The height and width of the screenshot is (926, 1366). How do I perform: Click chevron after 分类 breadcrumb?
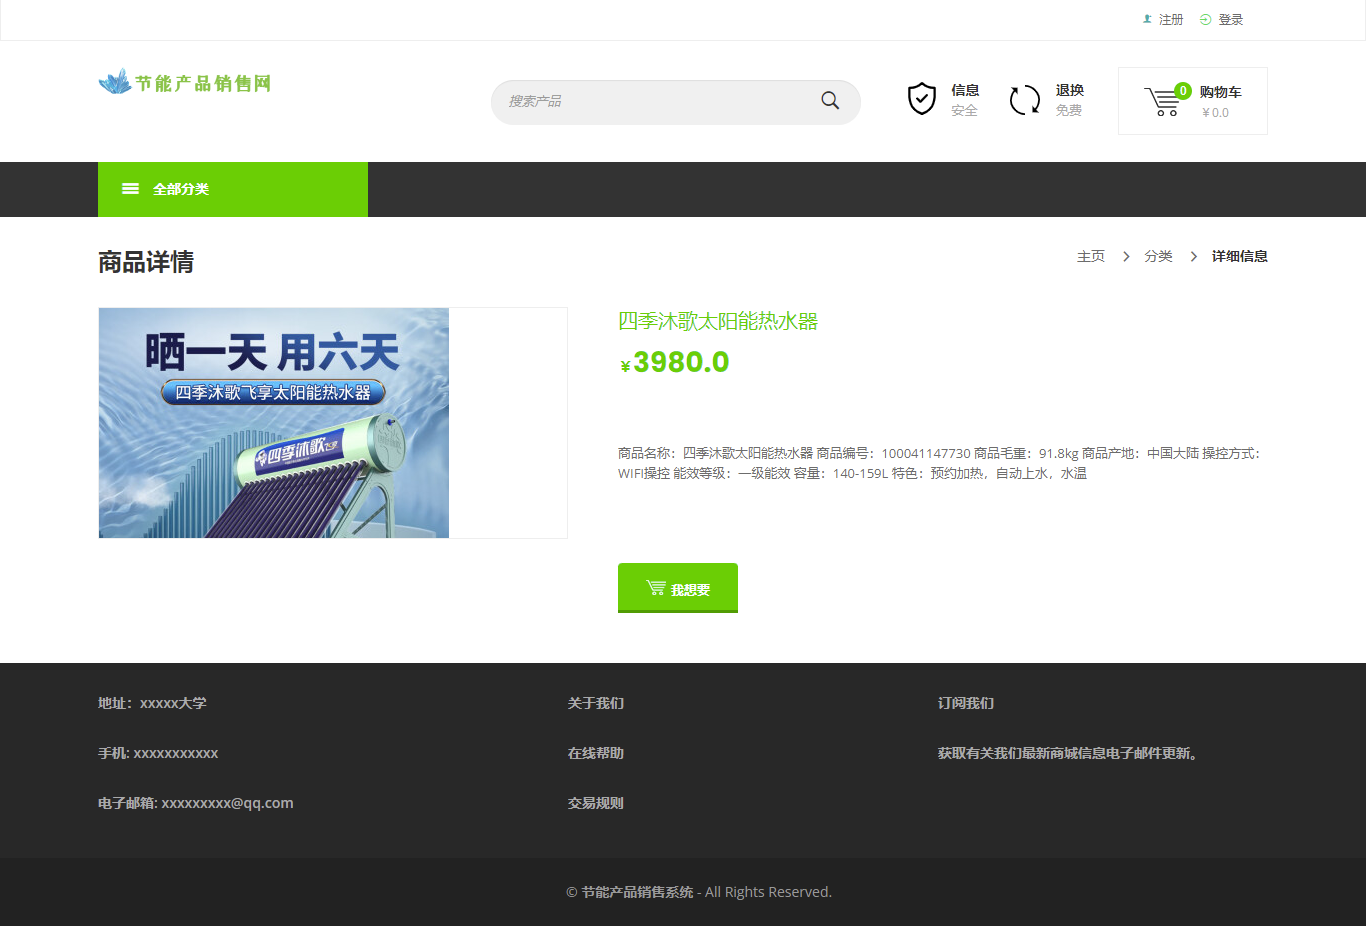[x=1194, y=257]
